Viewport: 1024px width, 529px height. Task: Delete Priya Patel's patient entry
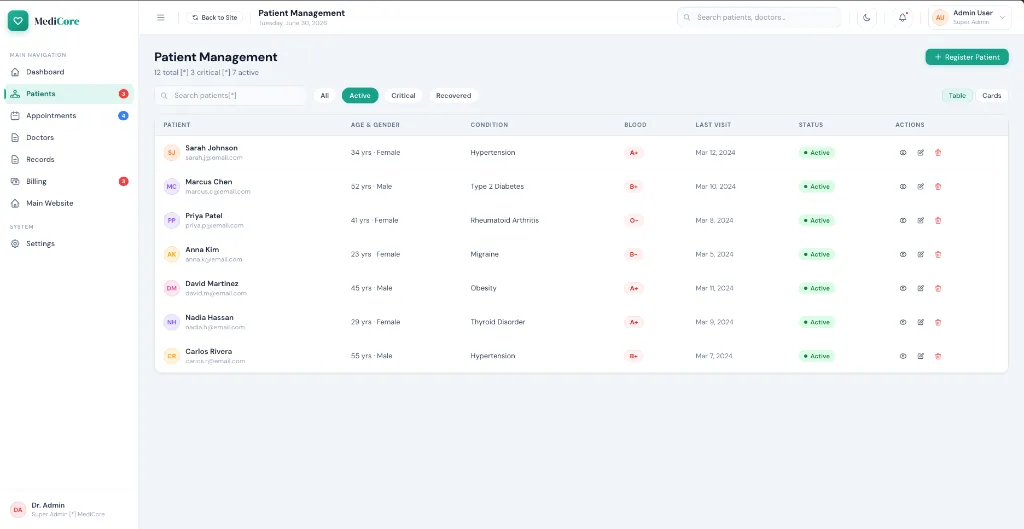[938, 221]
